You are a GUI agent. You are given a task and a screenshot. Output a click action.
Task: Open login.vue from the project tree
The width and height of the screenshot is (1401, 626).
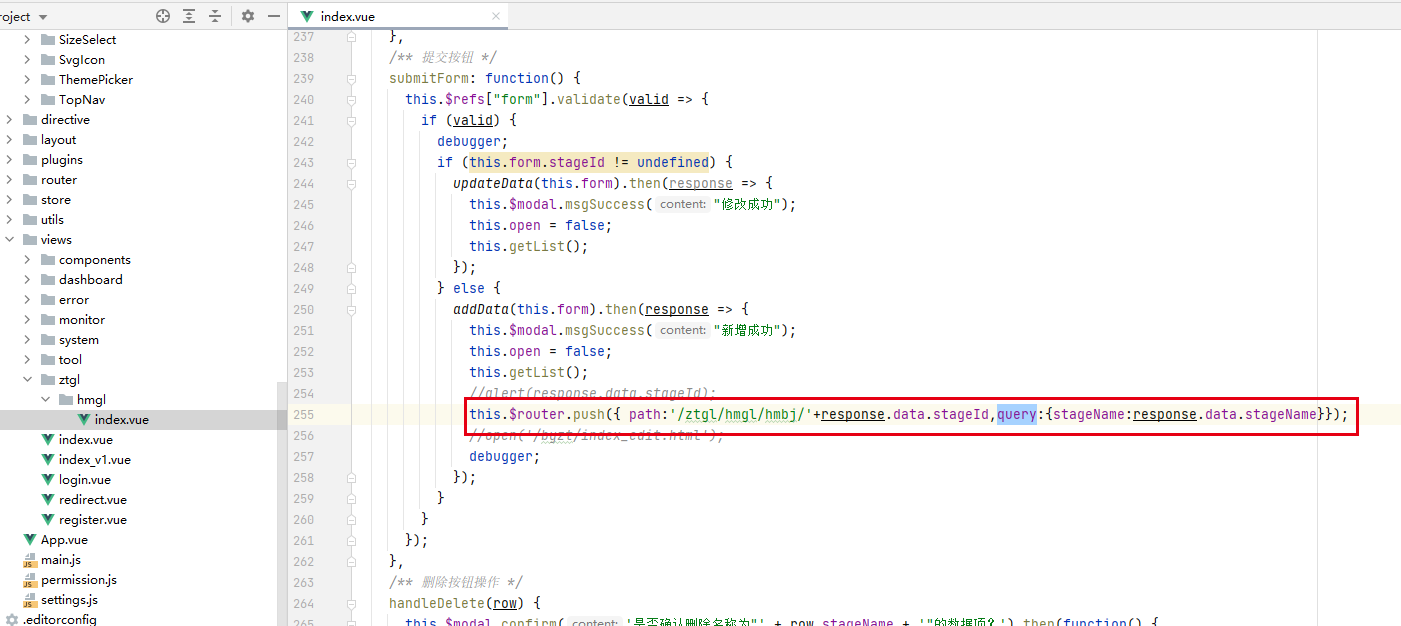84,480
